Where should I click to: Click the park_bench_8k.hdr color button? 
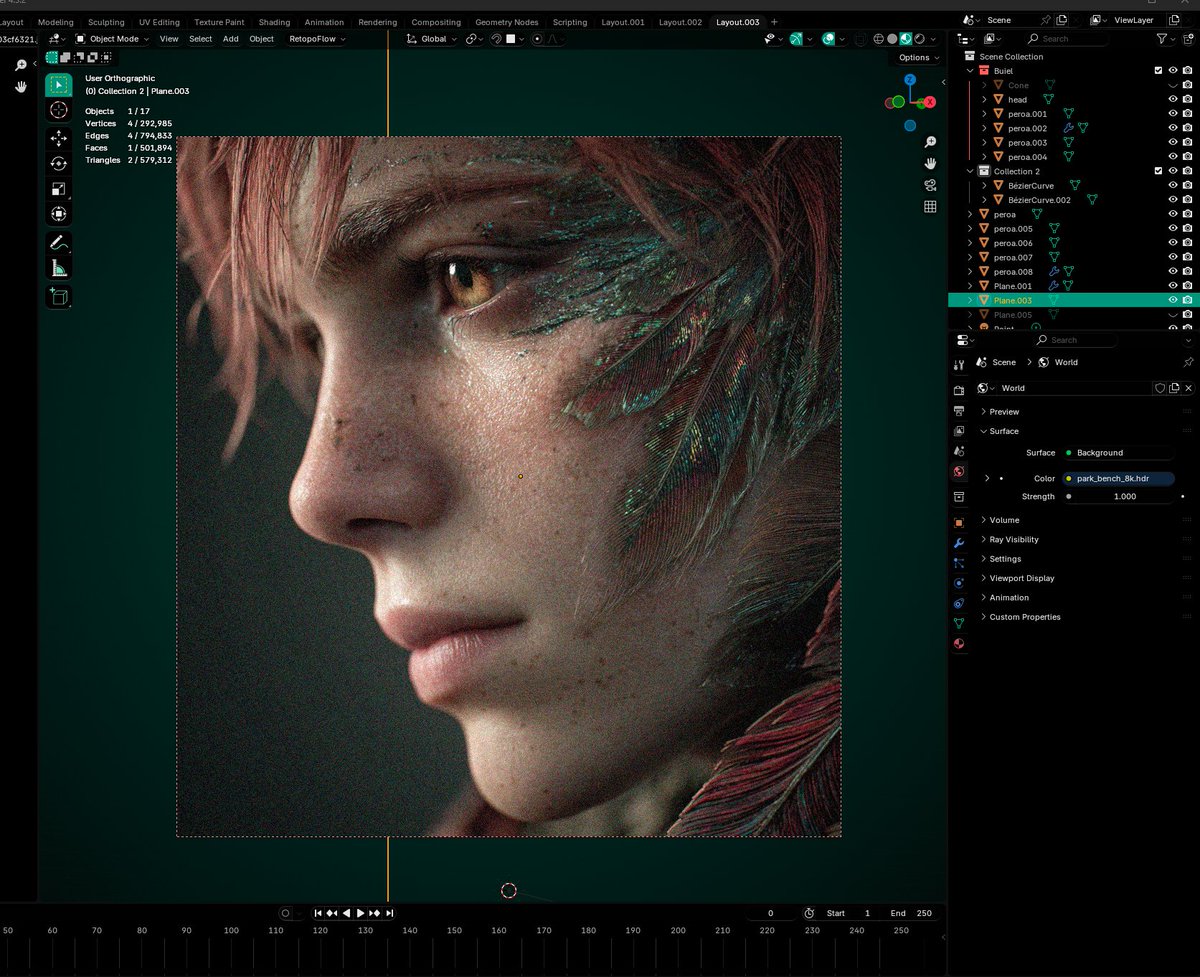1118,479
